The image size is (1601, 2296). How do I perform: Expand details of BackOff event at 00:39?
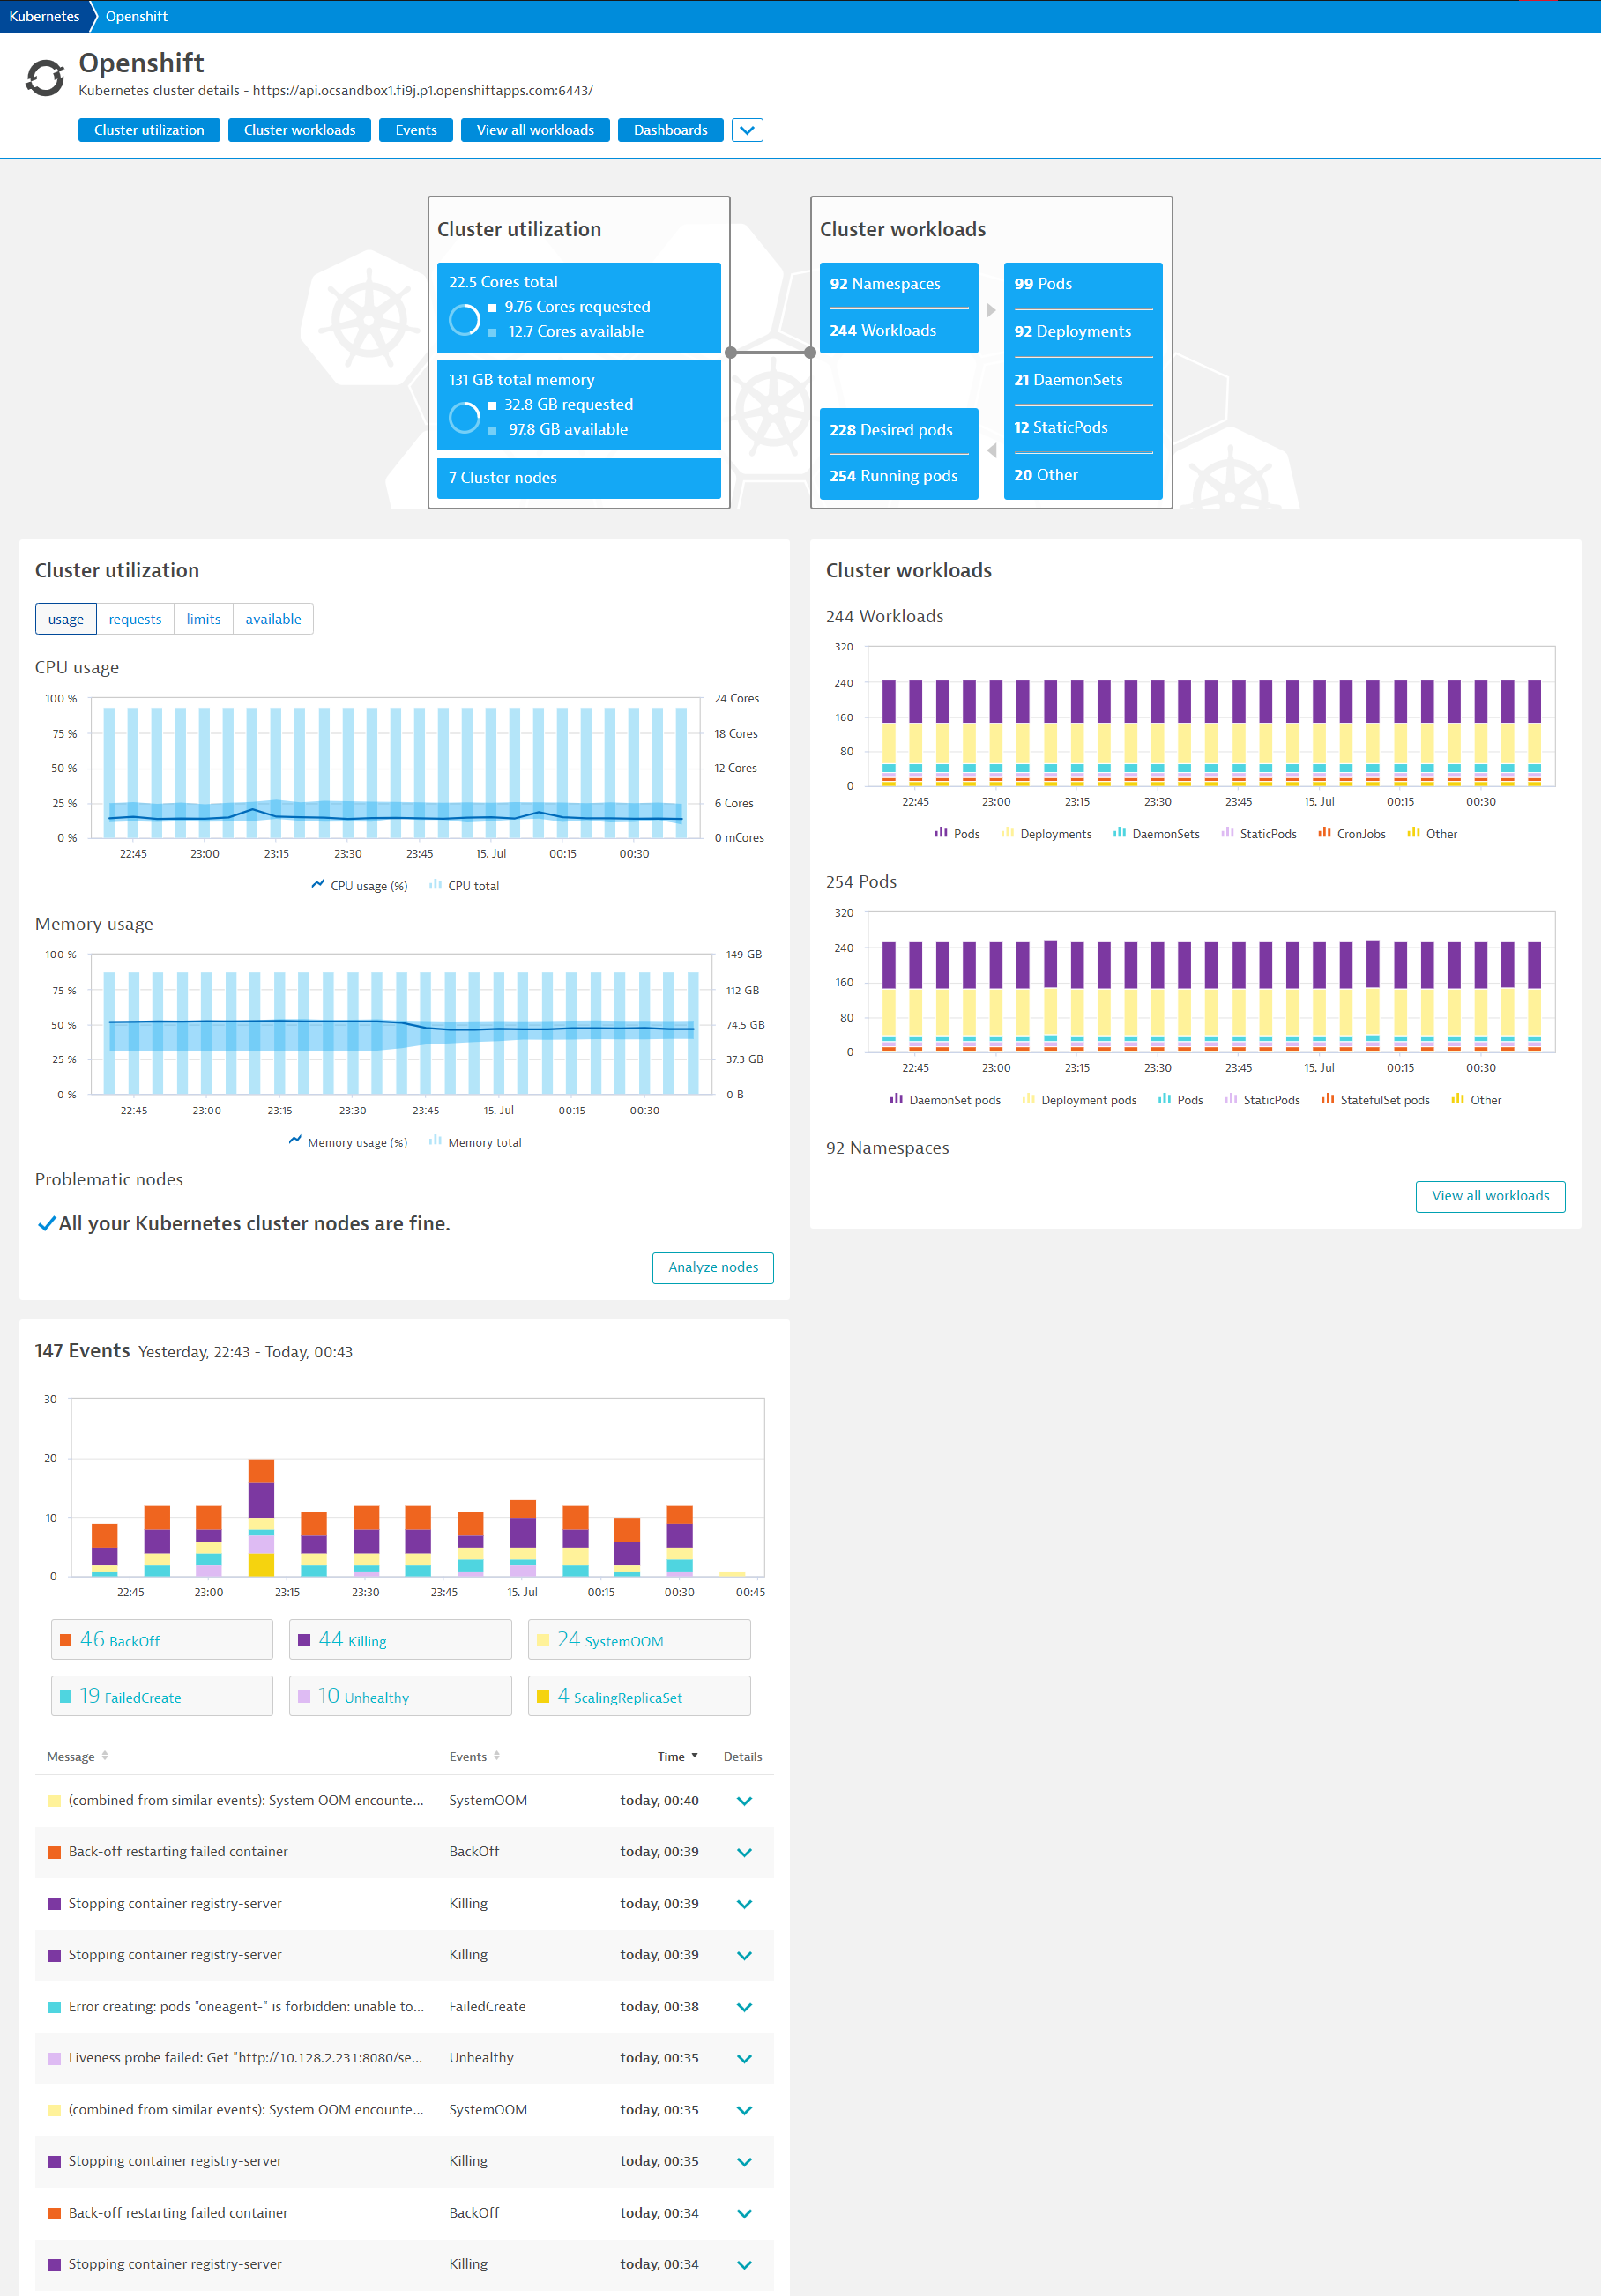click(744, 1852)
